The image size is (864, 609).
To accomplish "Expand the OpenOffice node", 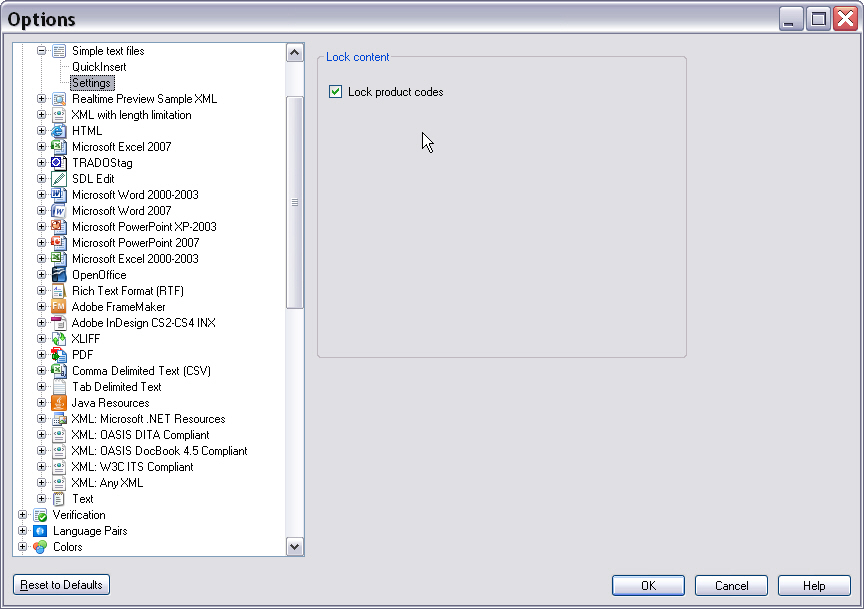I will pos(41,274).
